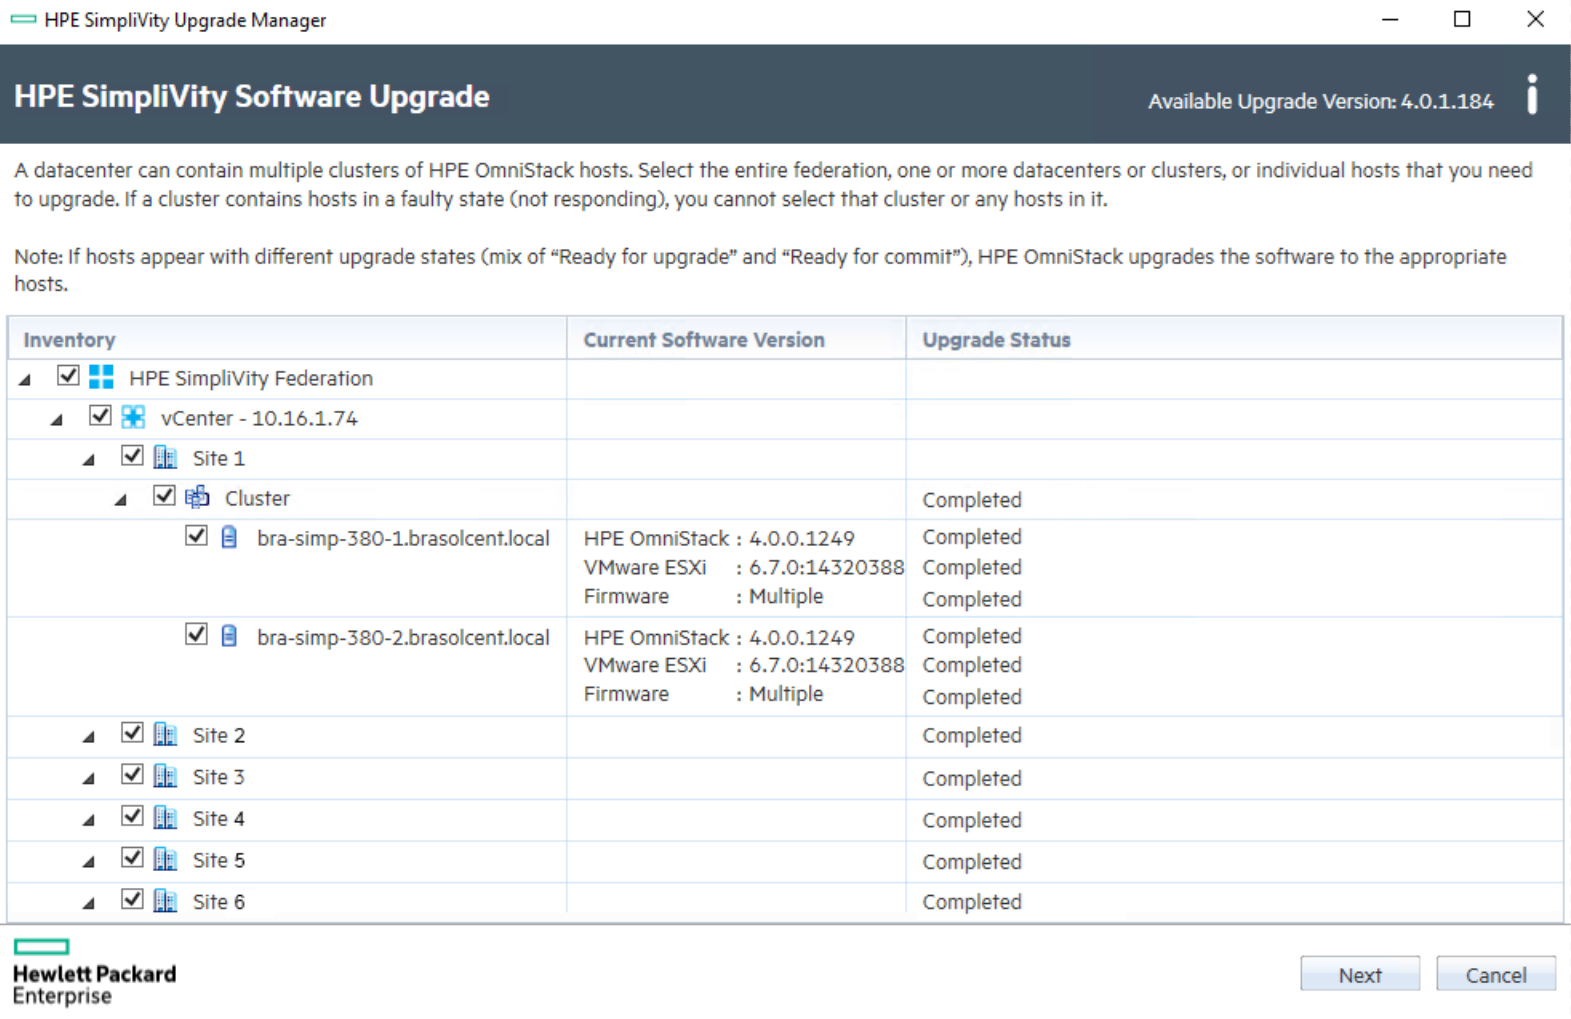Click the HPE logo in the title bar
Viewport: 1571px width, 1019px height.
23,19
